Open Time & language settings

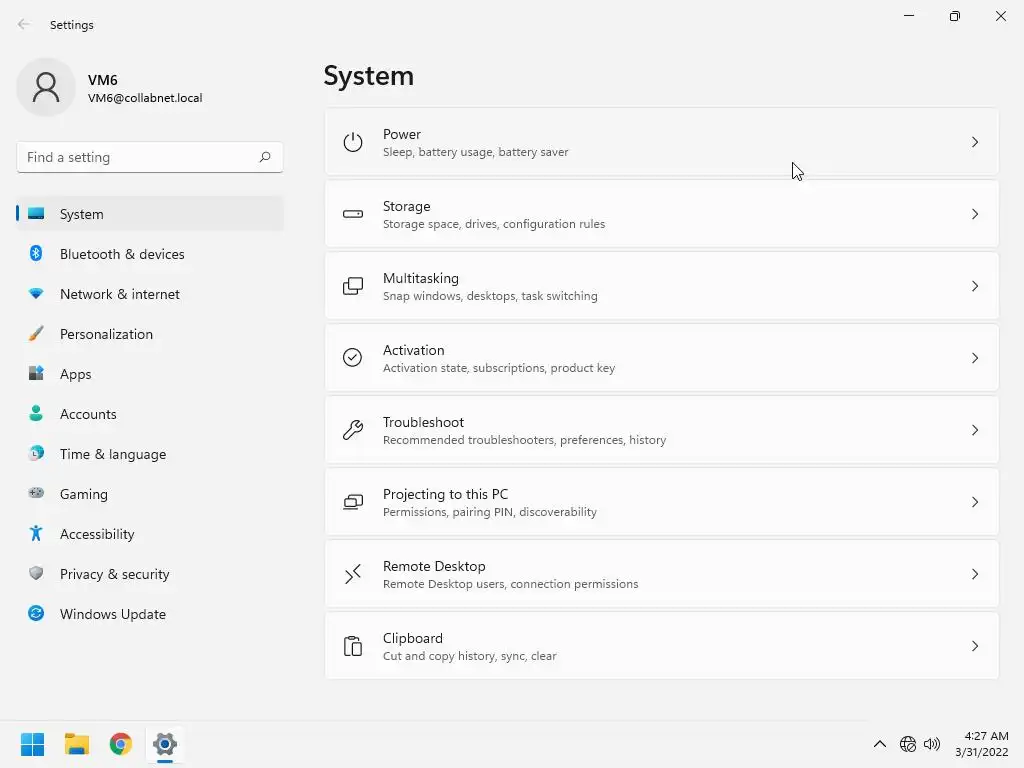150,454
